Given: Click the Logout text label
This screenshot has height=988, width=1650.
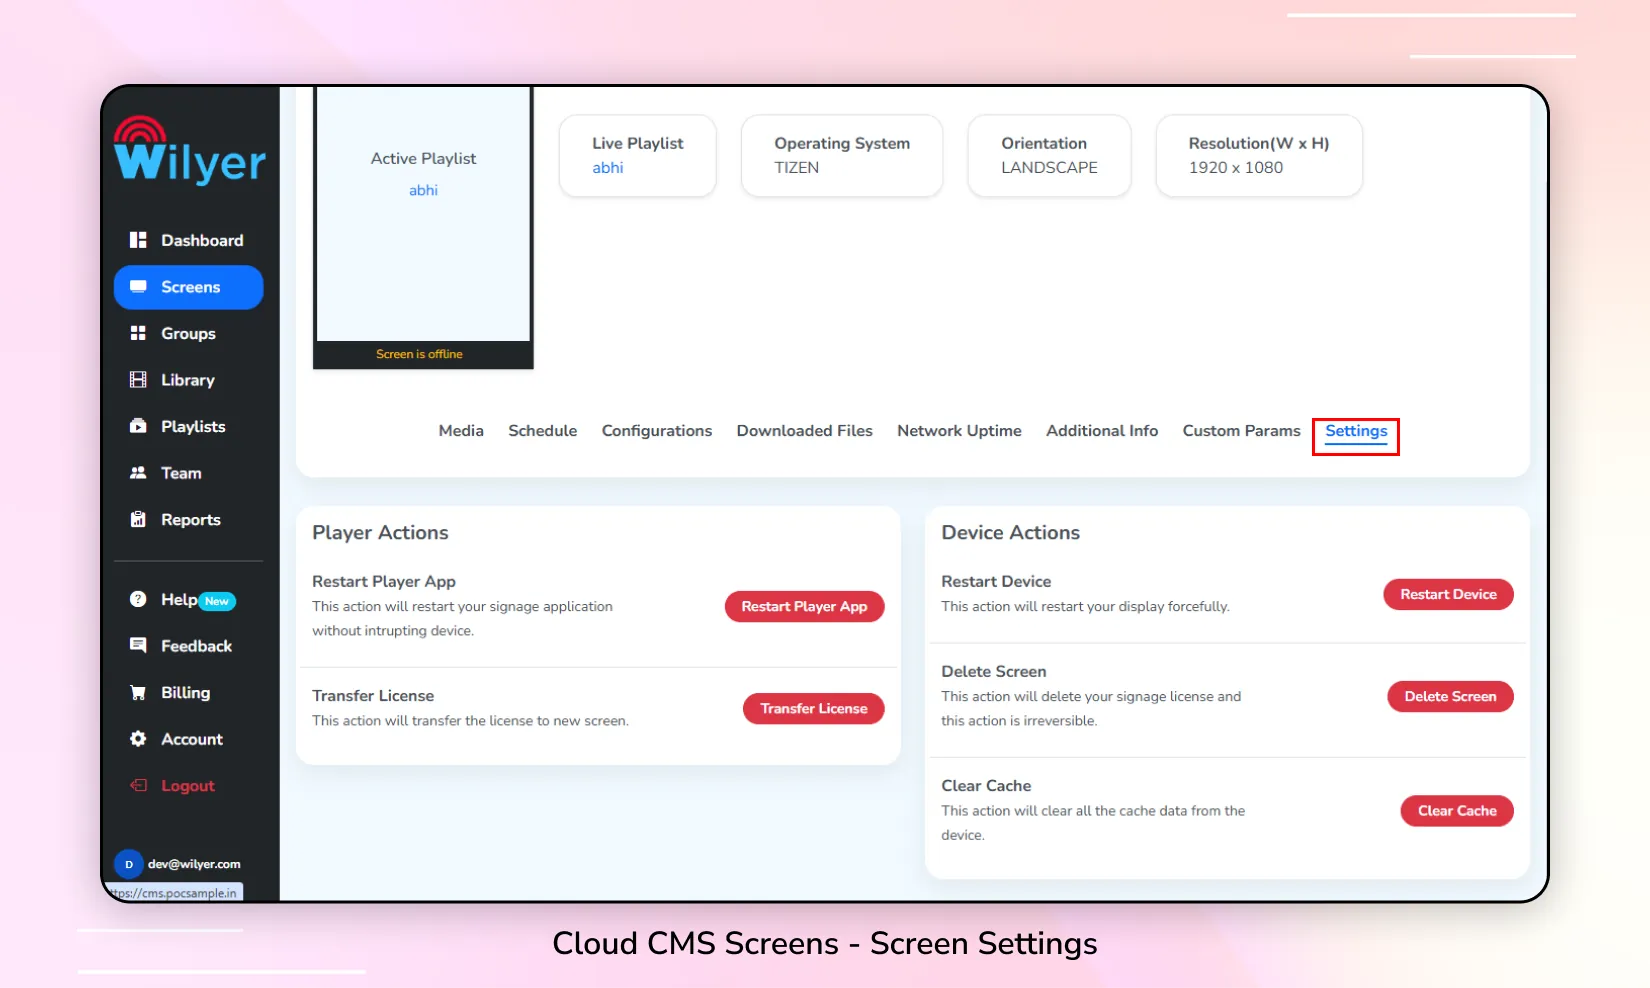Looking at the screenshot, I should pos(188,785).
